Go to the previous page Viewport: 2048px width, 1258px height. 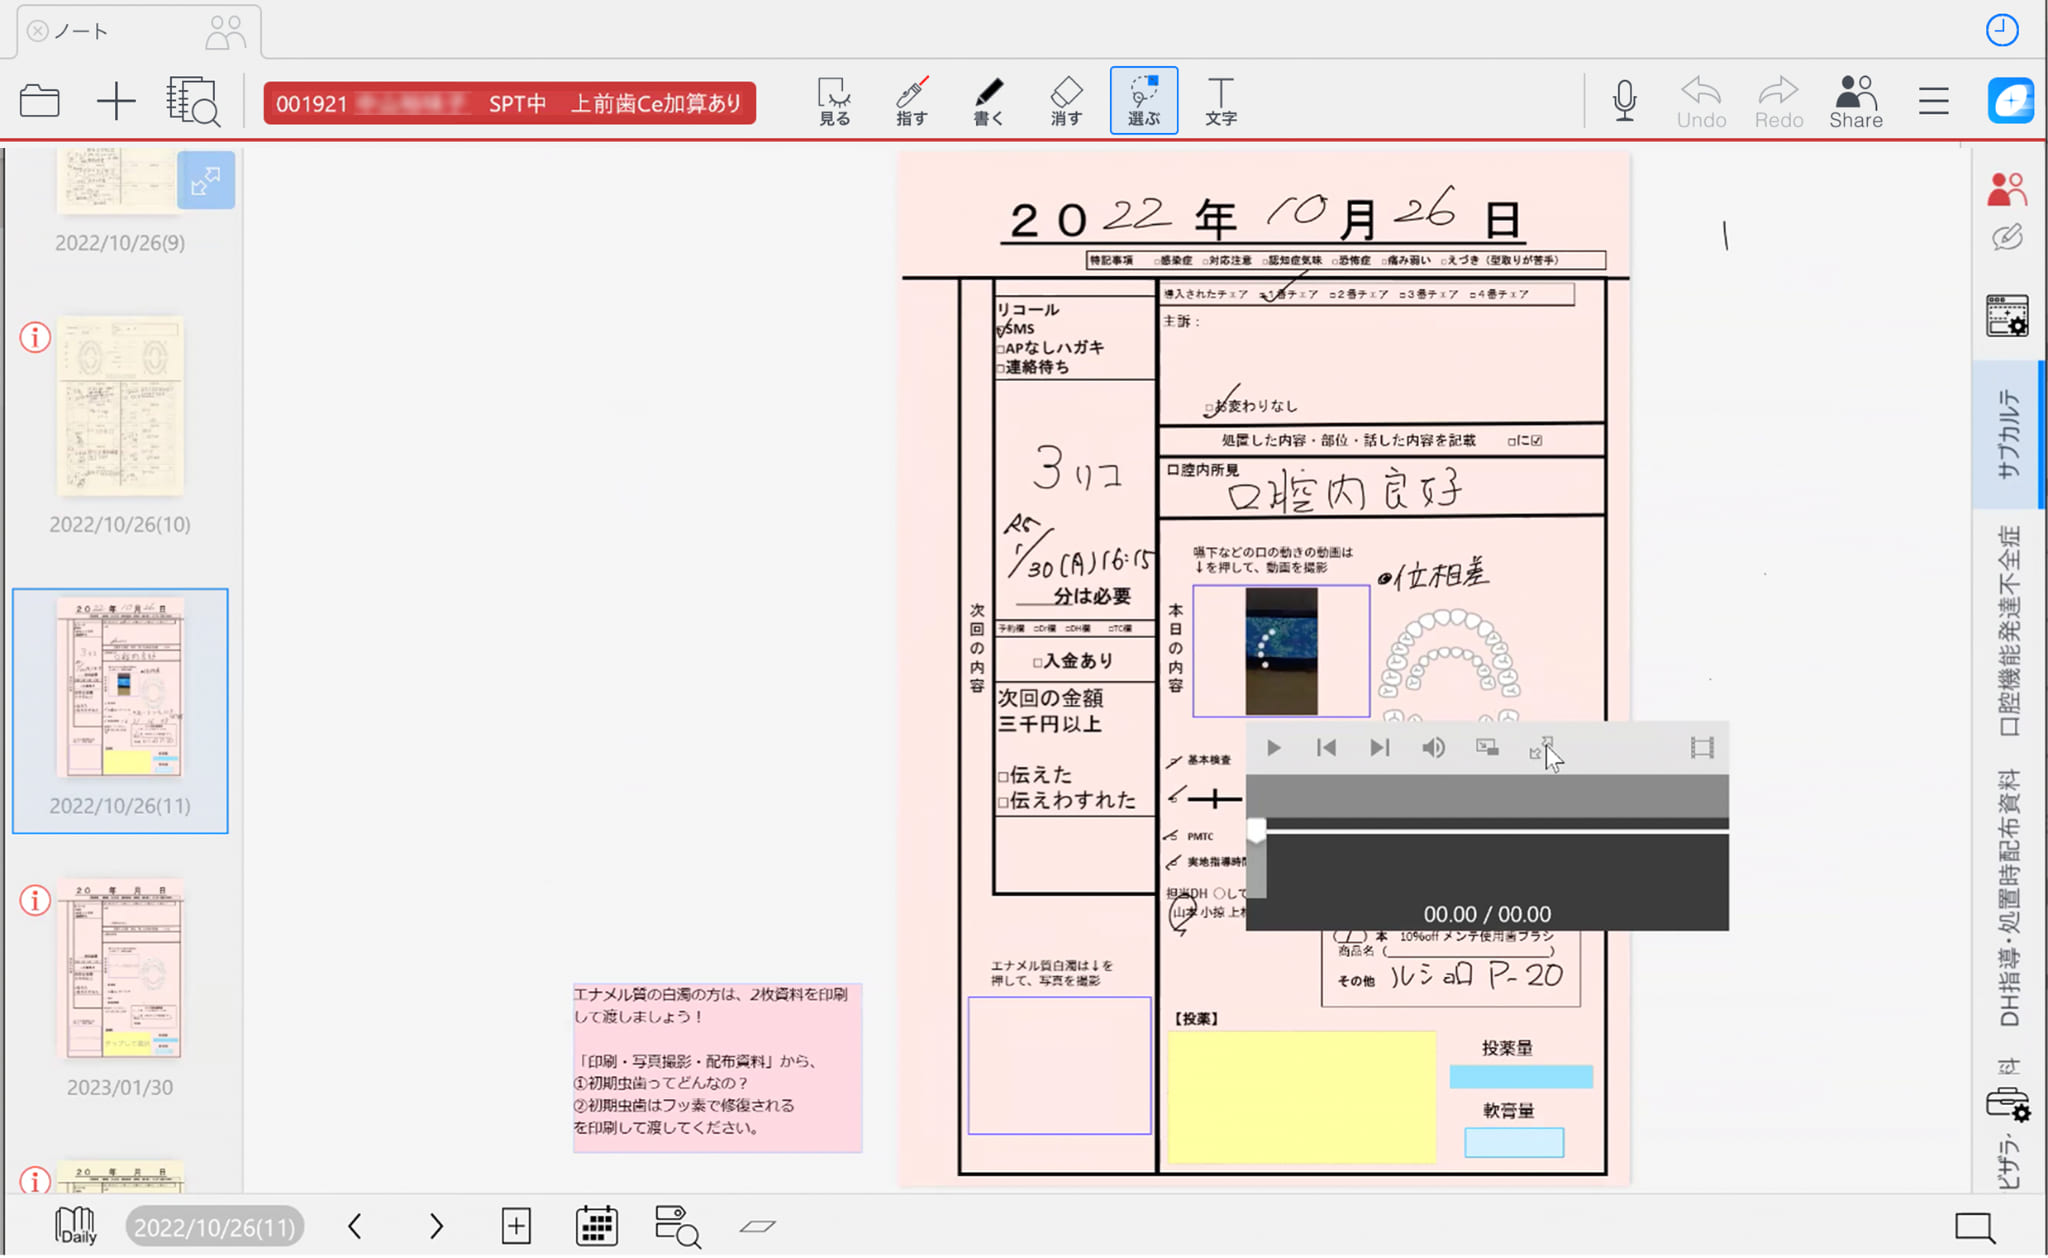point(355,1226)
